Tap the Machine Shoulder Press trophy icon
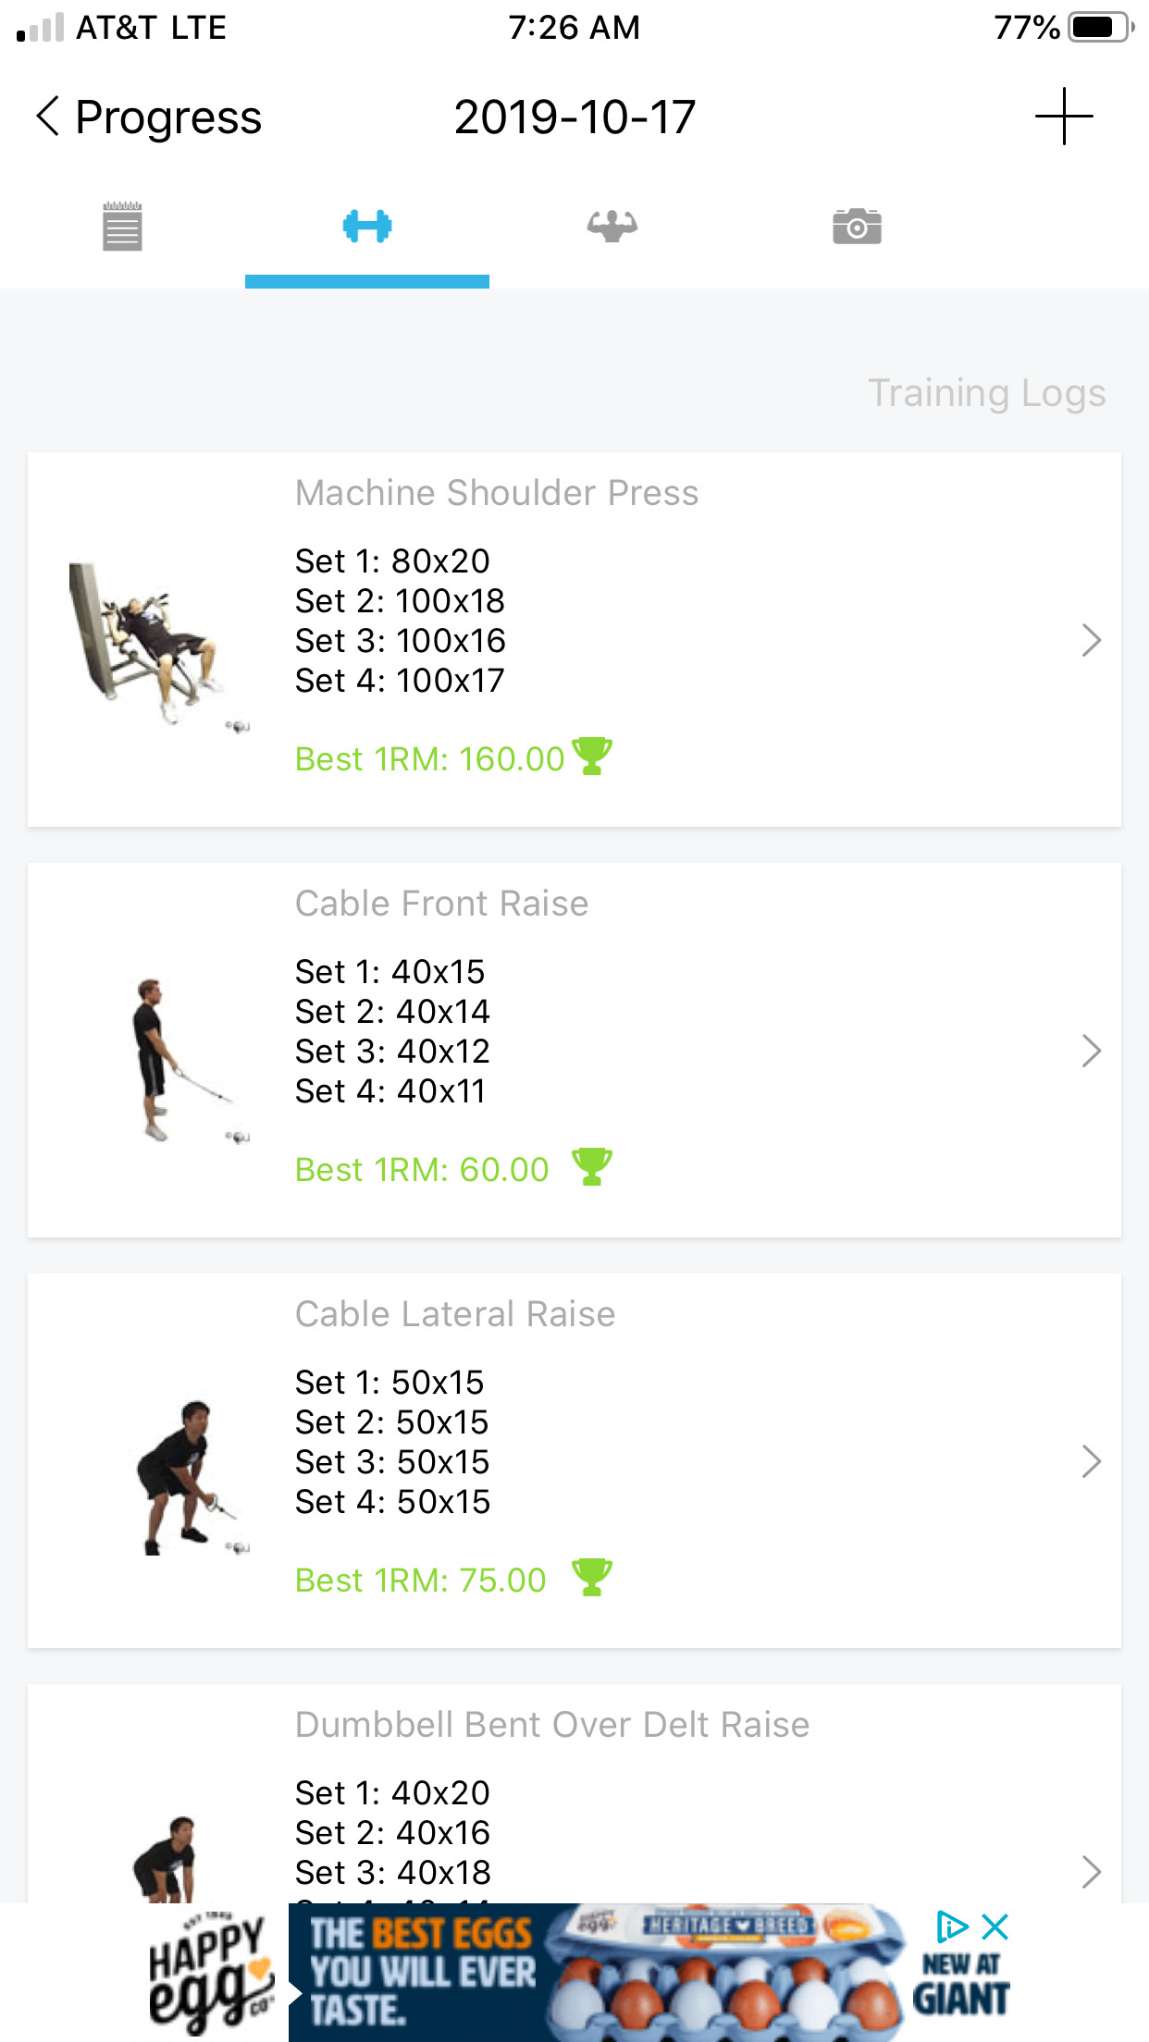Viewport: 1149px width, 2042px height. tap(591, 756)
